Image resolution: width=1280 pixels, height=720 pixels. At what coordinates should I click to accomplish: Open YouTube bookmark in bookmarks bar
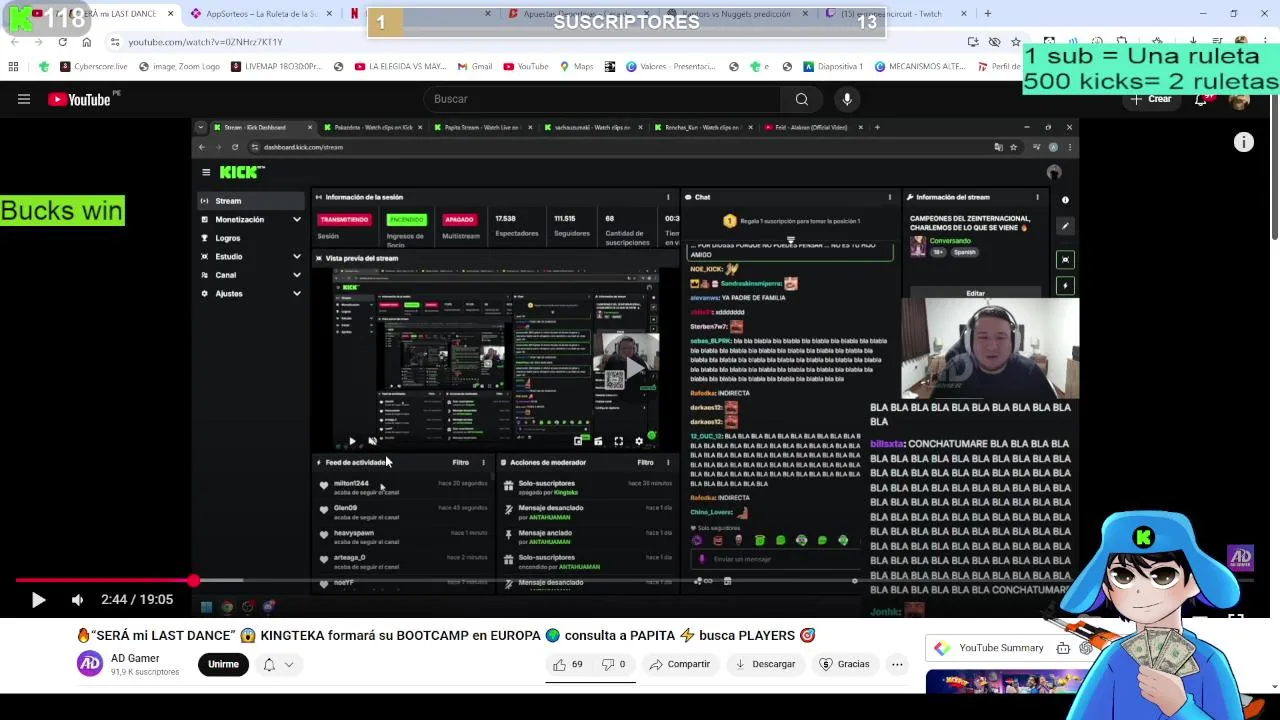coord(526,67)
